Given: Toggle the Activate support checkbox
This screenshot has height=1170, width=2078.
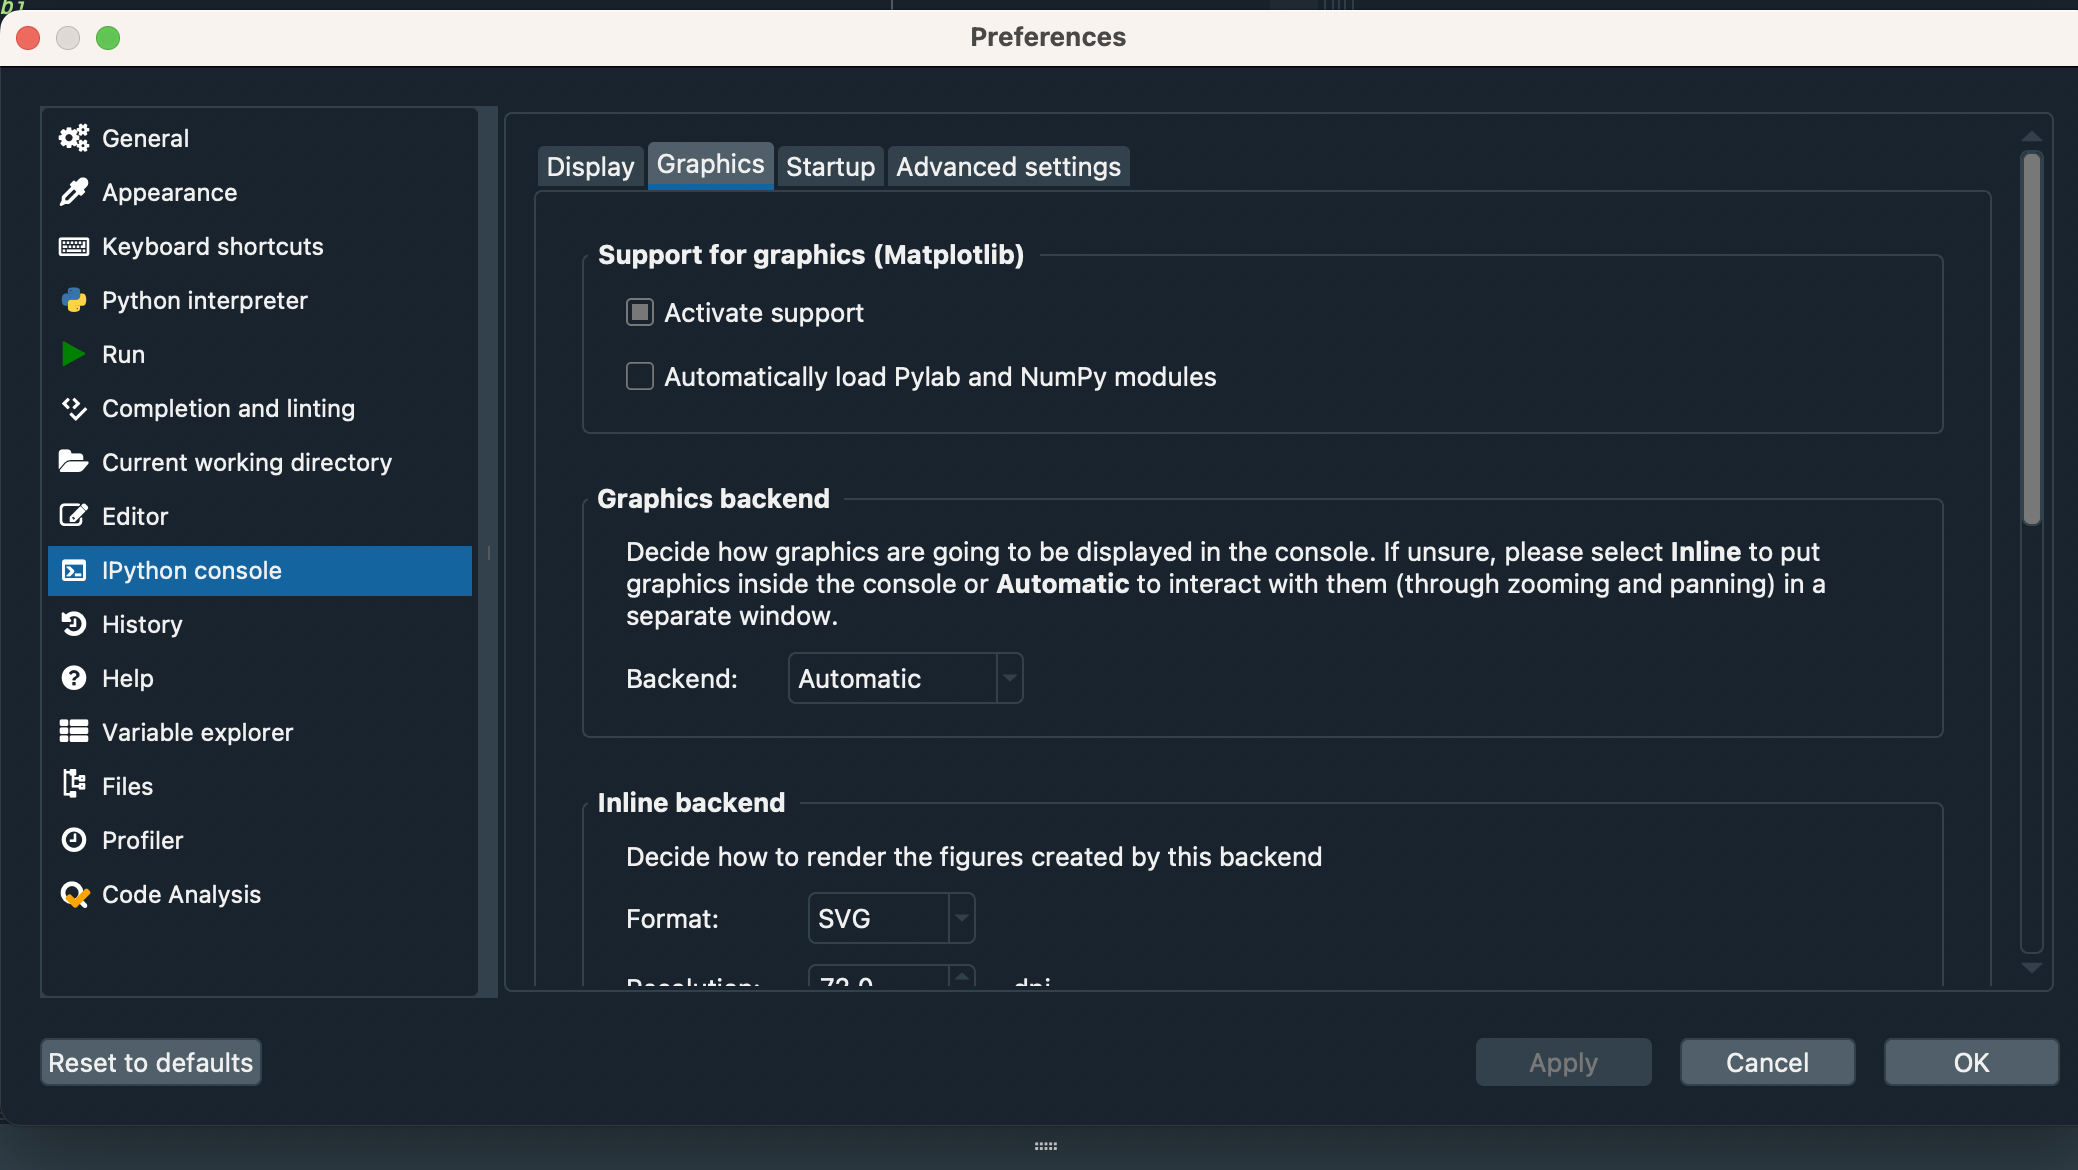Looking at the screenshot, I should point(640,313).
